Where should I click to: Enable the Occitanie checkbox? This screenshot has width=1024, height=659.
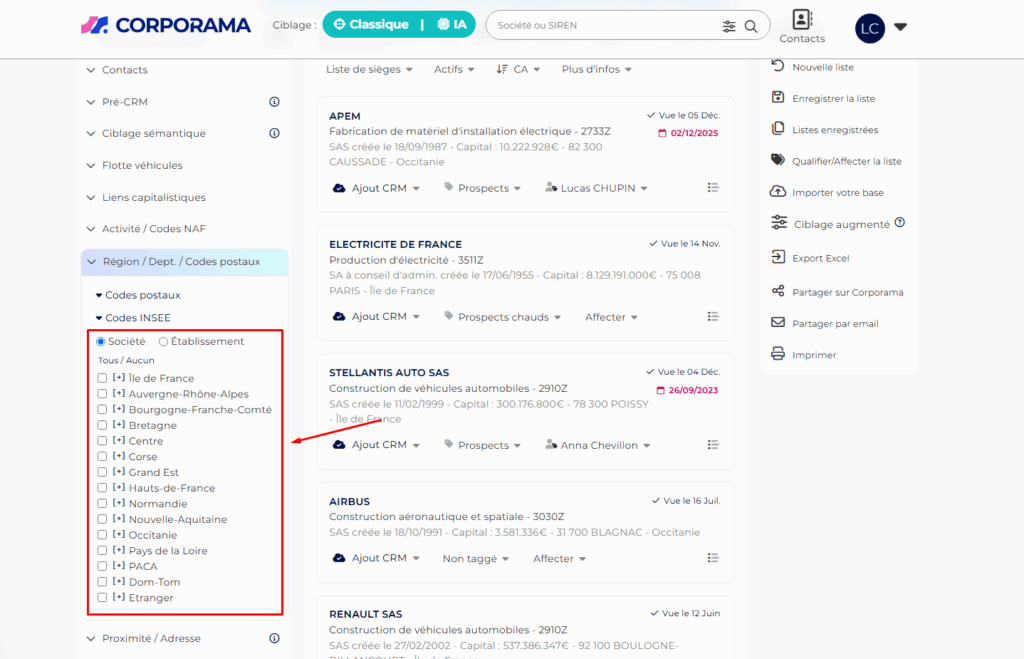[102, 535]
